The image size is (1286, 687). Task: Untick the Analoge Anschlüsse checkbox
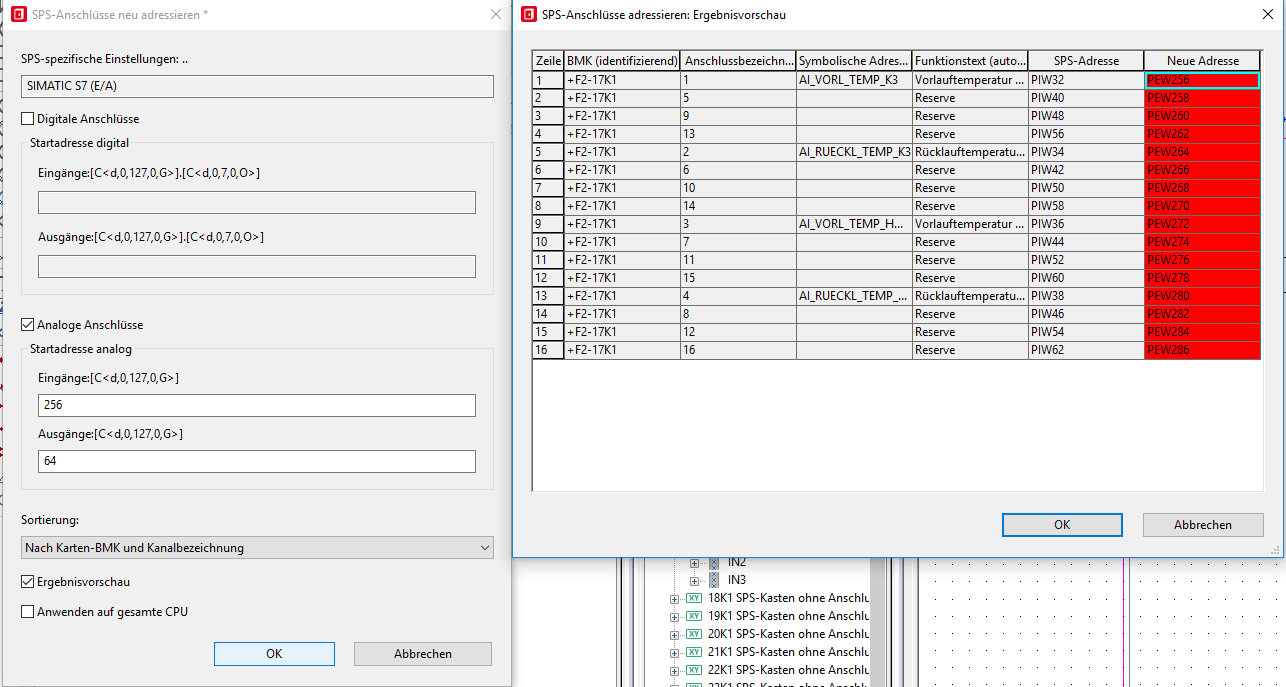28,325
